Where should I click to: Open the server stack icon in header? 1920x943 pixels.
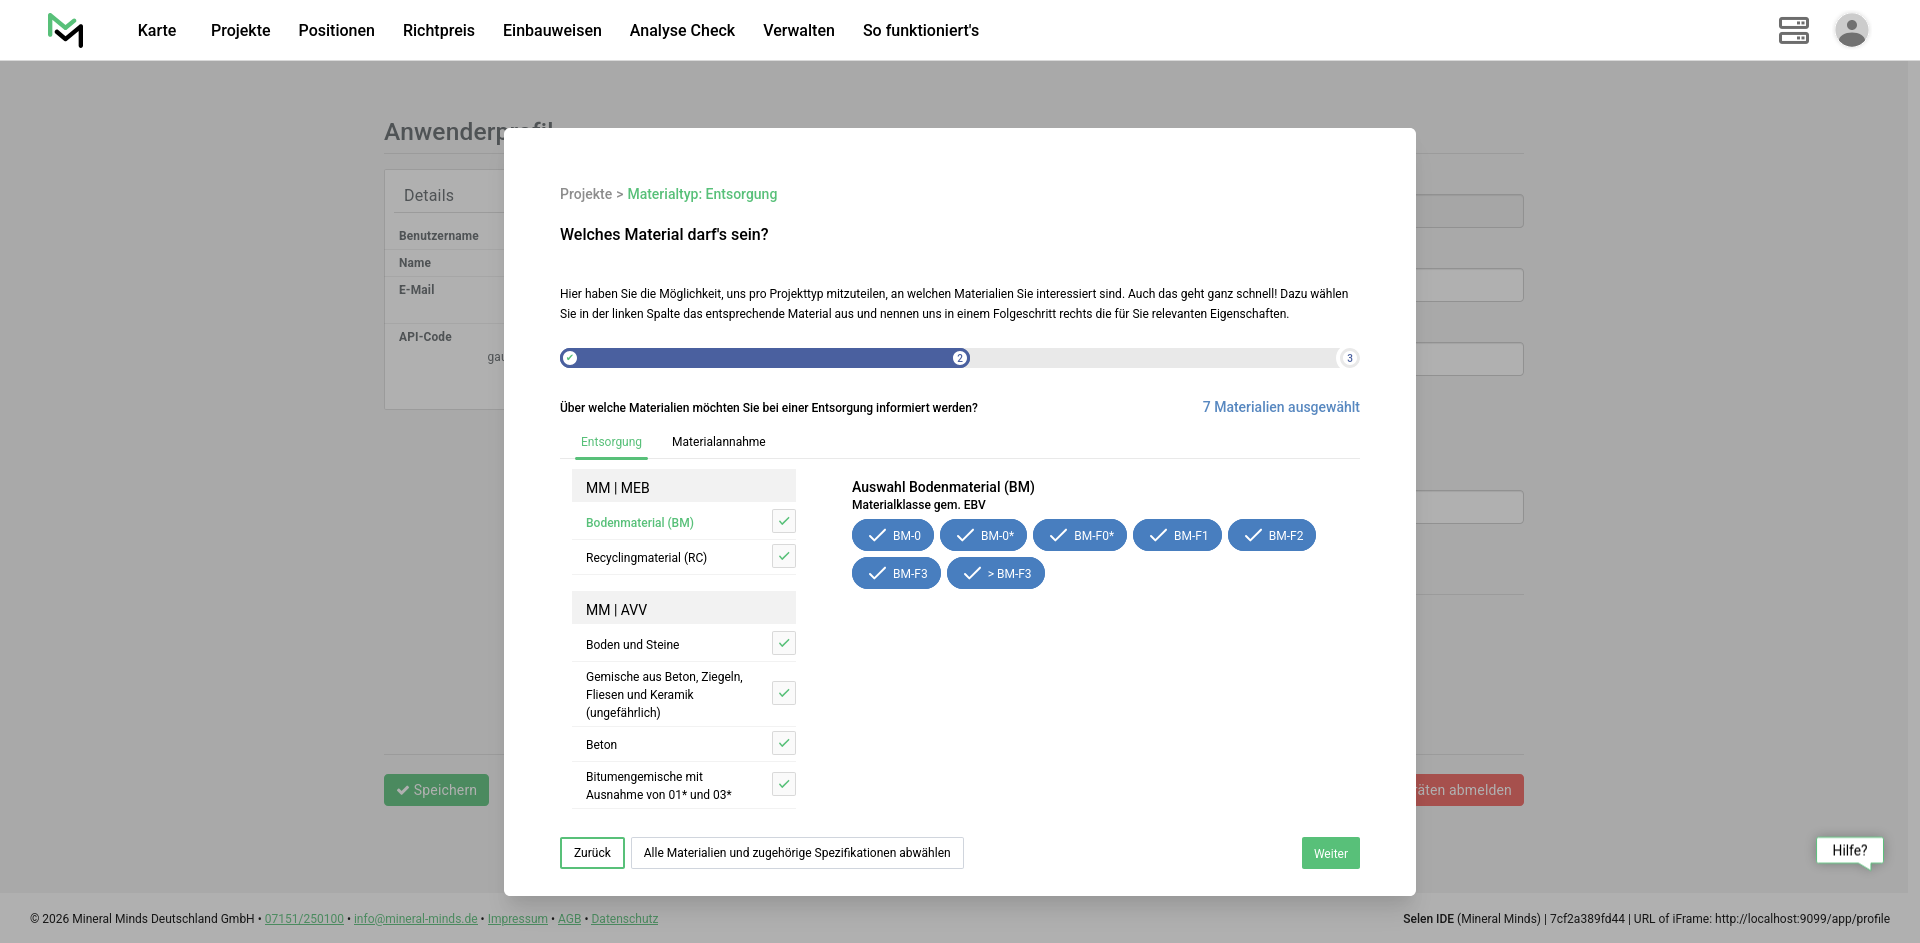click(x=1793, y=30)
